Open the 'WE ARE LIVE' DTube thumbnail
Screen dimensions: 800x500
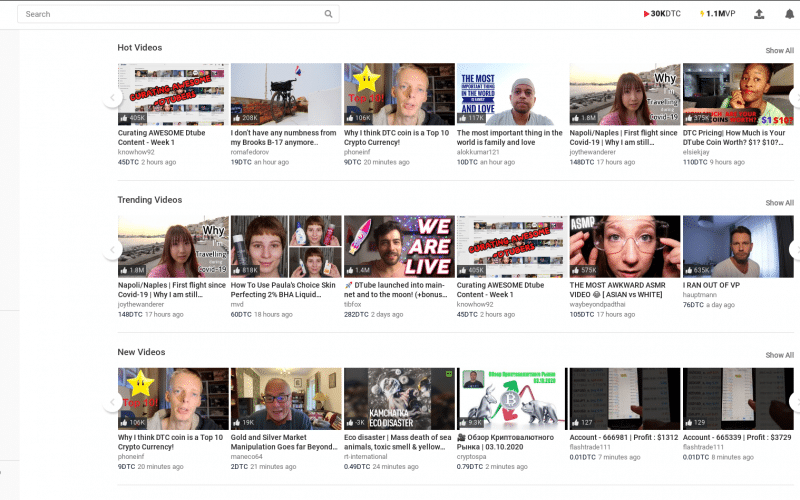click(399, 246)
